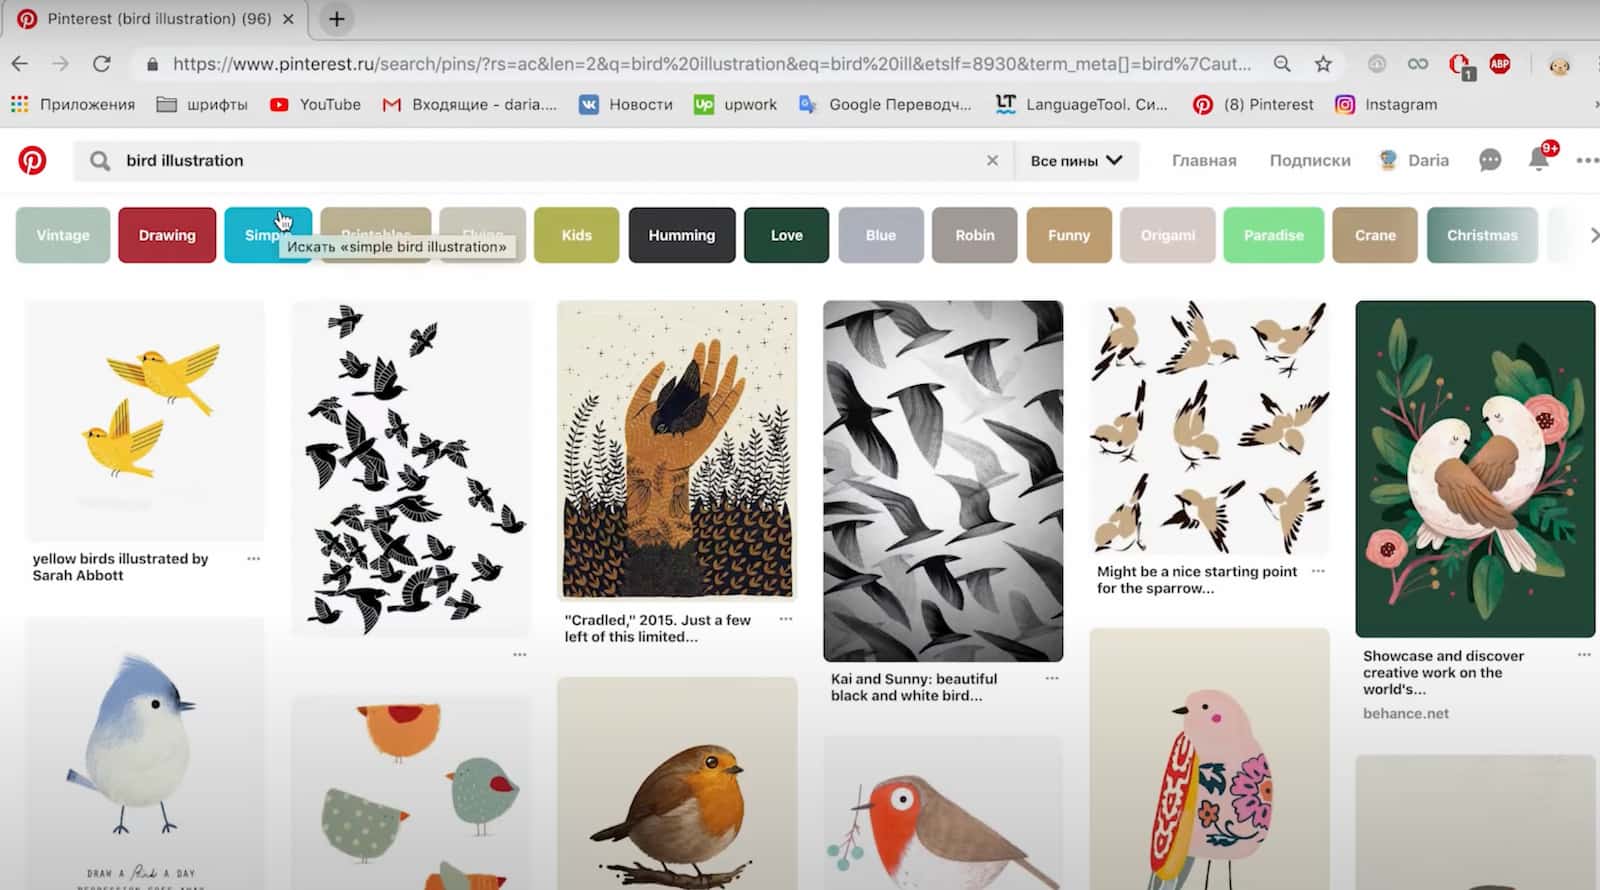Viewport: 1600px width, 890px height.
Task: Click the bird illustration search field
Action: pos(545,160)
